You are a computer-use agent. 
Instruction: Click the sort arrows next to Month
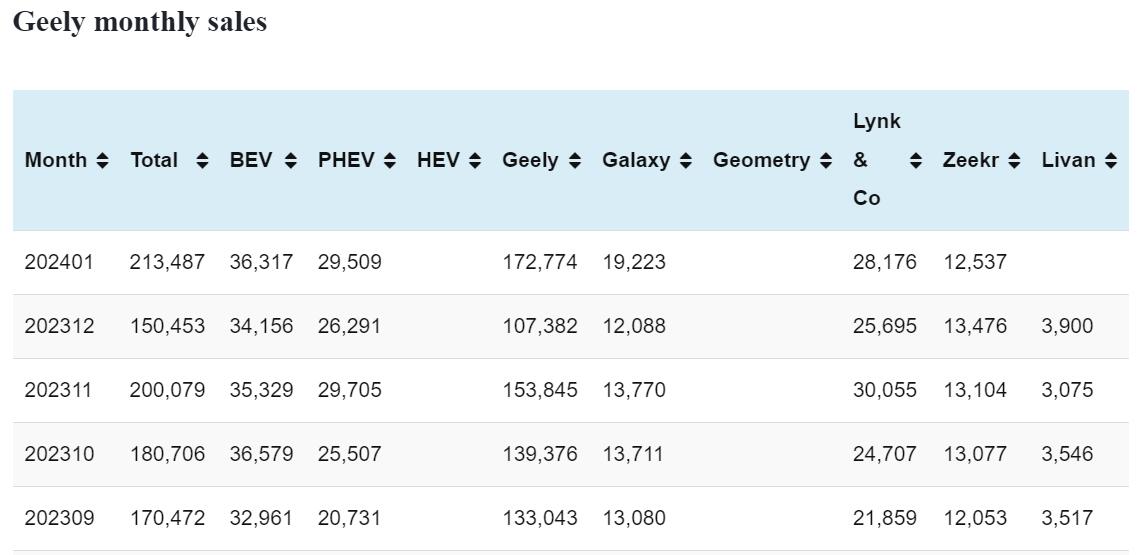[102, 161]
